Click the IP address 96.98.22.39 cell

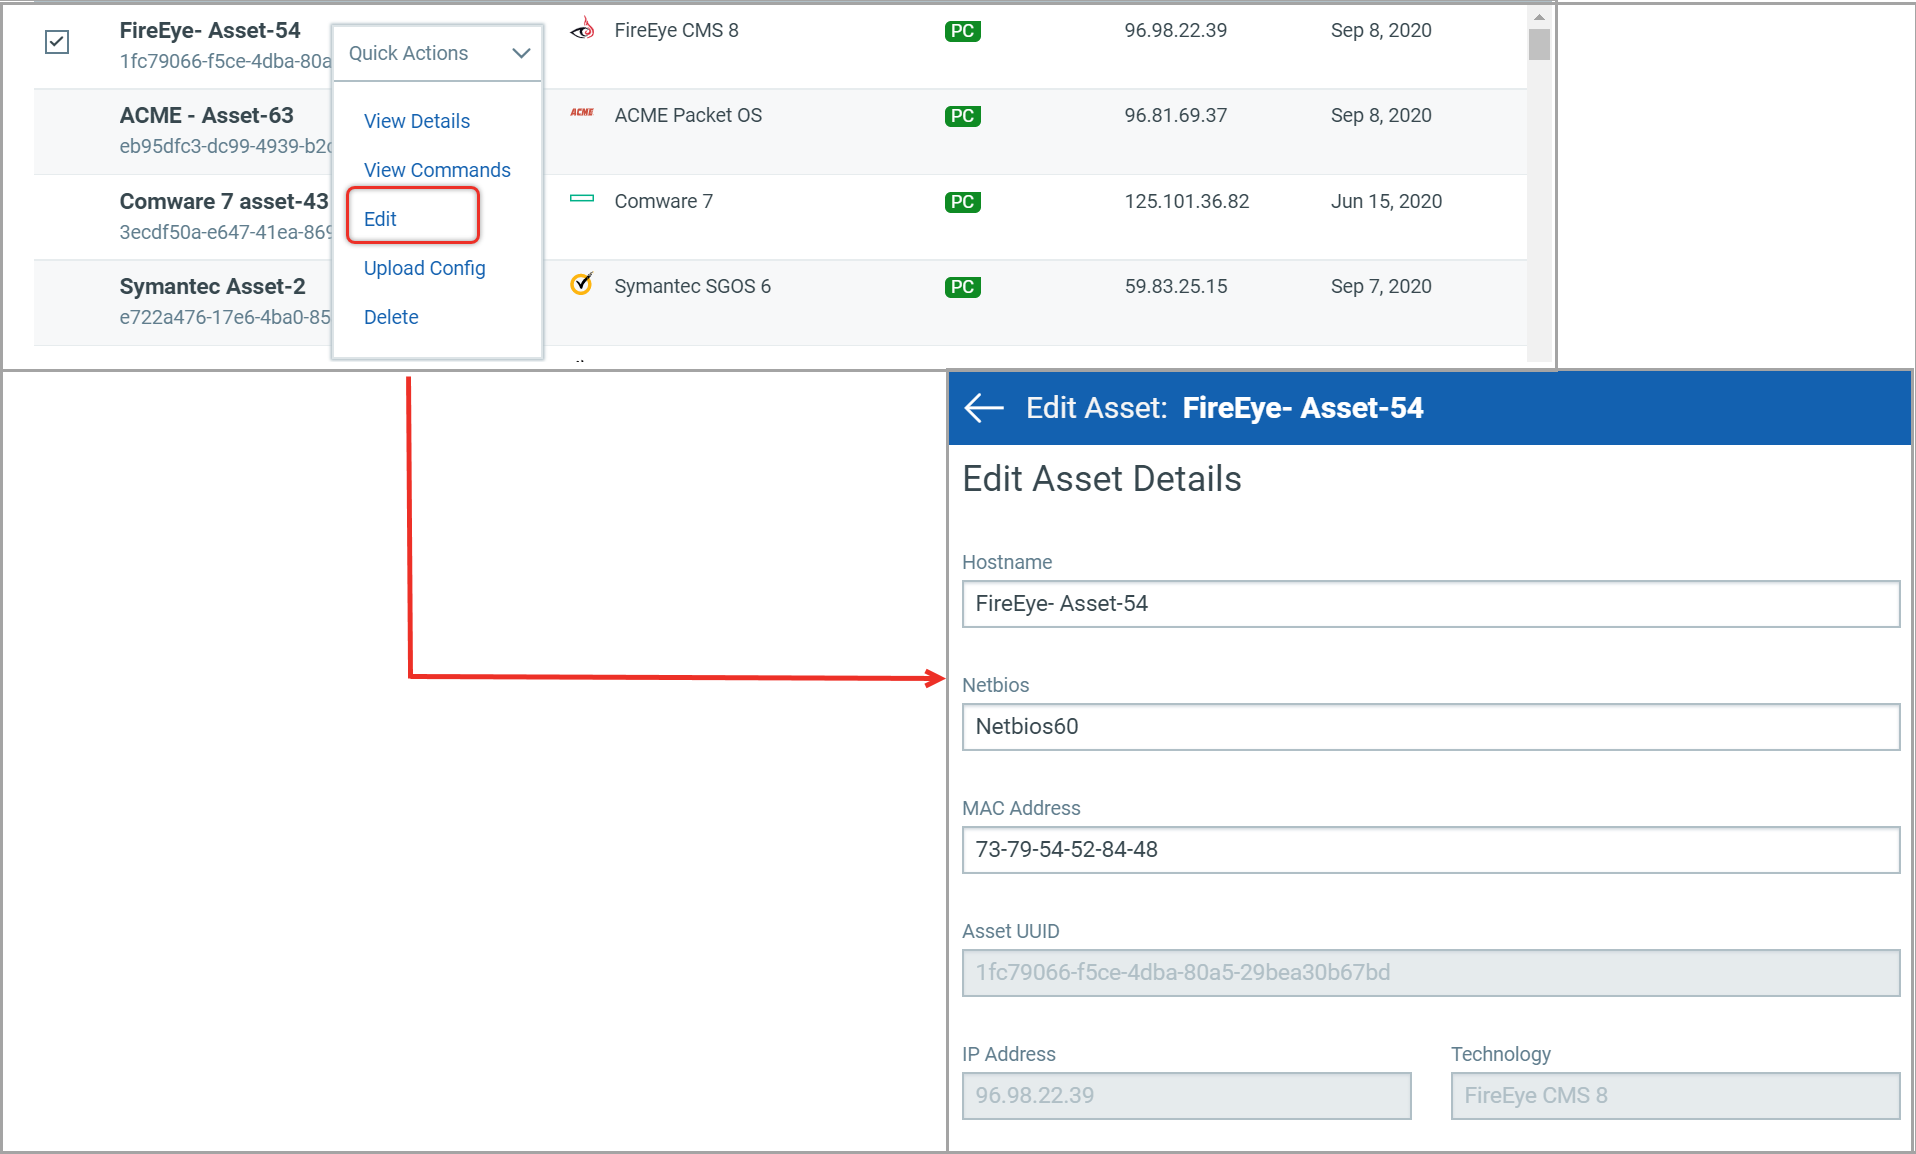tap(1175, 30)
